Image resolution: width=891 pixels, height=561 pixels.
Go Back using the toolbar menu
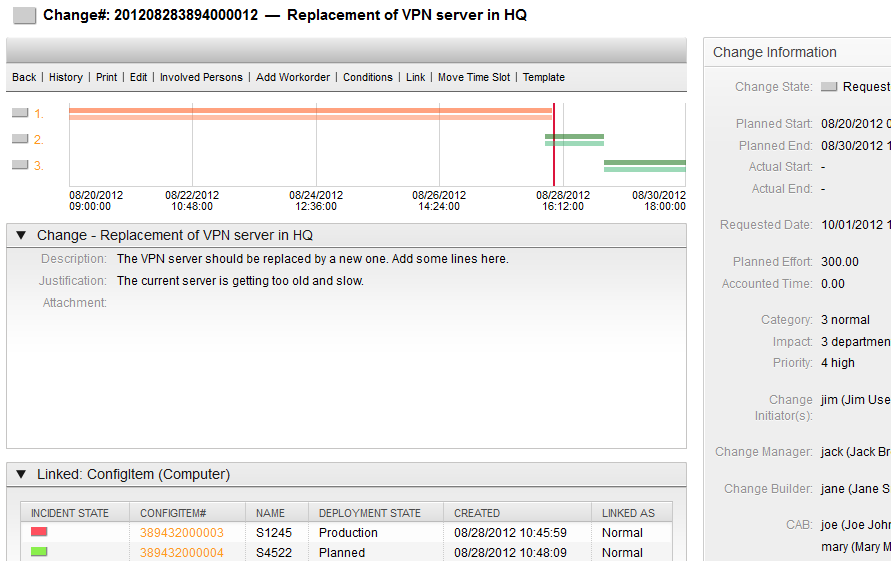24,78
